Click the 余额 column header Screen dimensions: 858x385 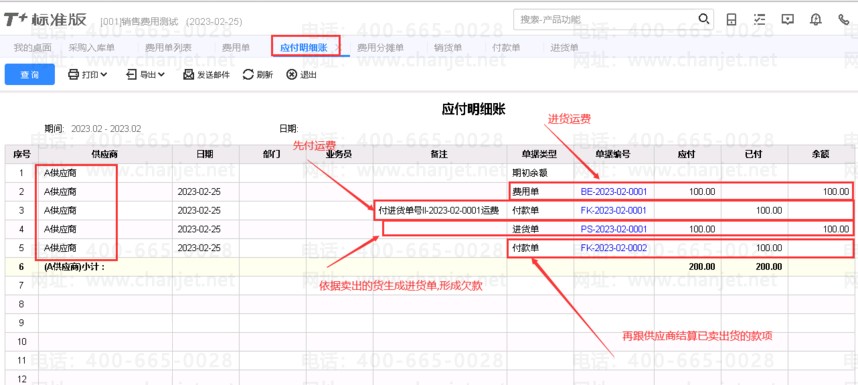820,154
